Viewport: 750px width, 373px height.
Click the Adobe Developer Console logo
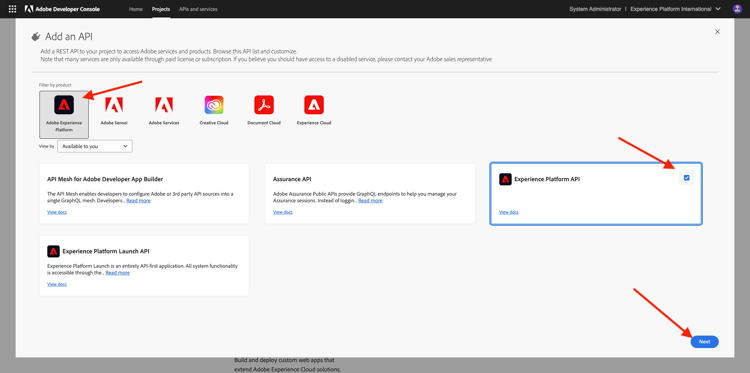[63, 9]
